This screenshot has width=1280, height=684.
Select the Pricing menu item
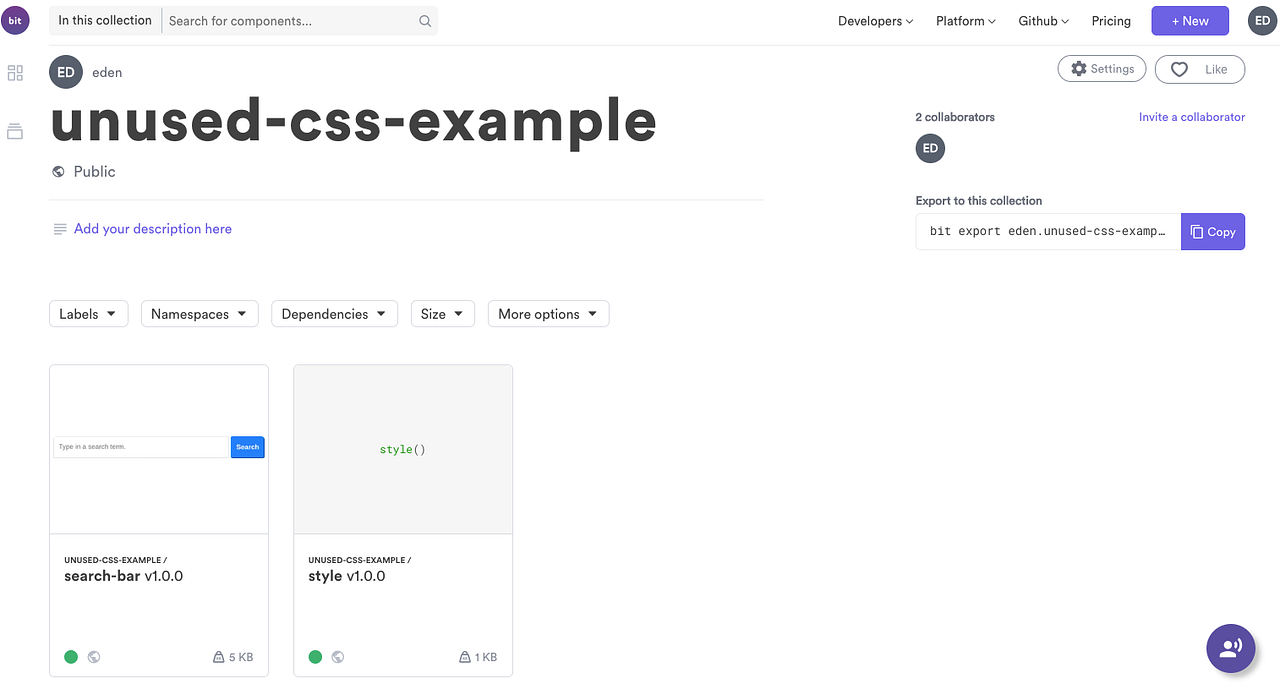pyautogui.click(x=1111, y=20)
